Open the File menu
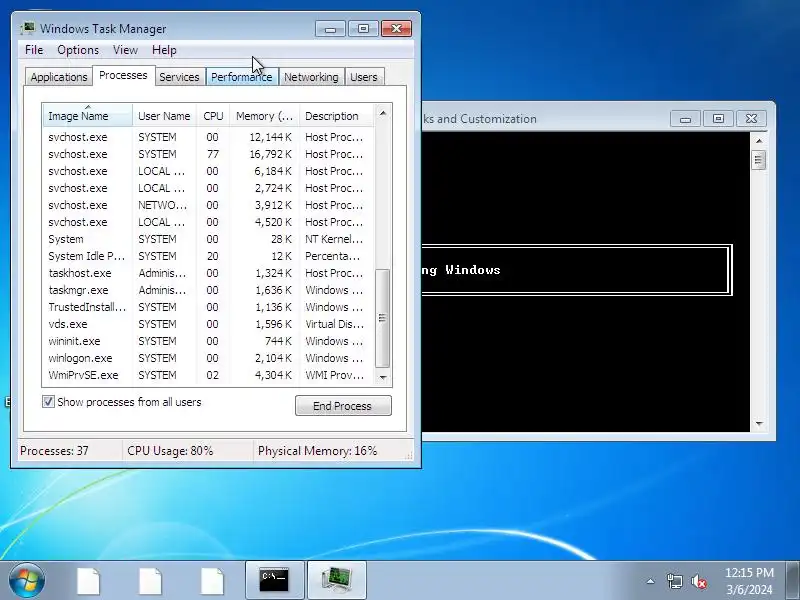The image size is (800, 600). coord(34,50)
